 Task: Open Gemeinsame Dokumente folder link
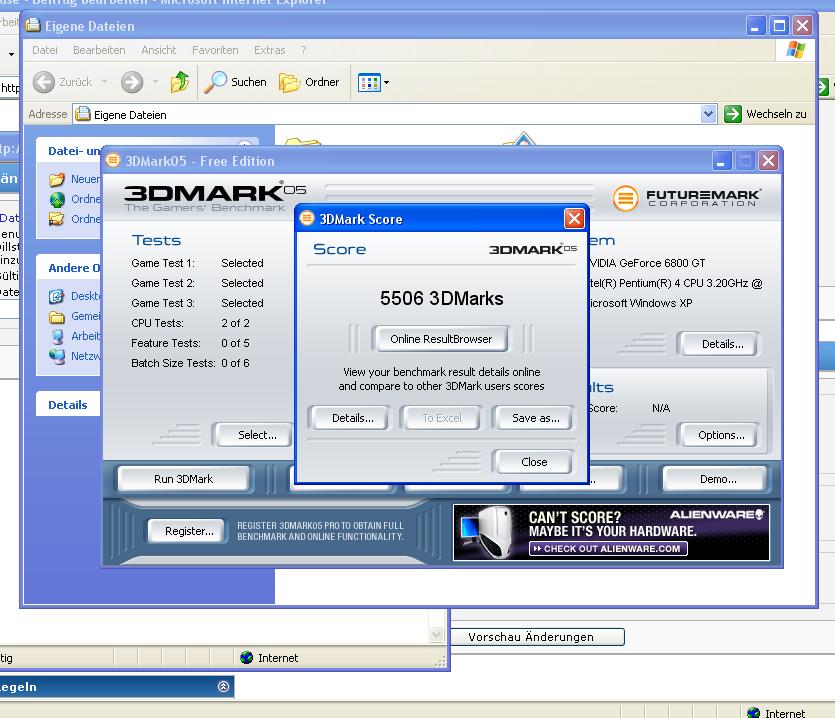(85, 316)
